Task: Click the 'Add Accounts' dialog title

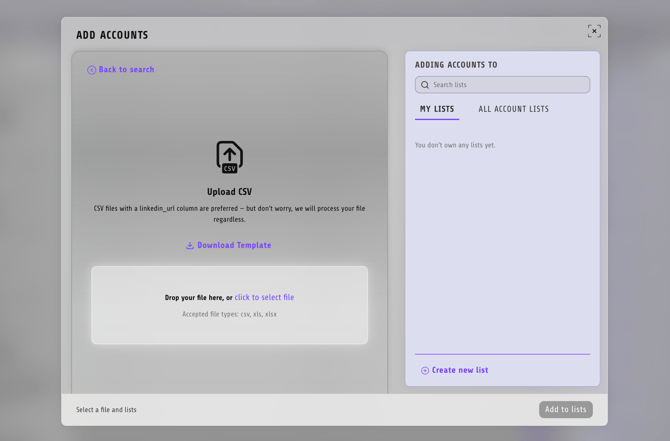Action: pyautogui.click(x=112, y=35)
